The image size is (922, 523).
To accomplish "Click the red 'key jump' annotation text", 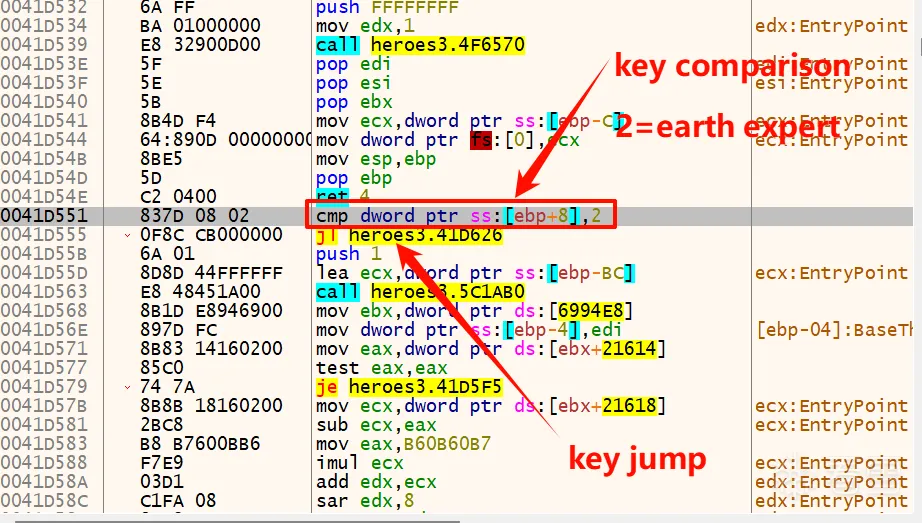I will tap(637, 459).
